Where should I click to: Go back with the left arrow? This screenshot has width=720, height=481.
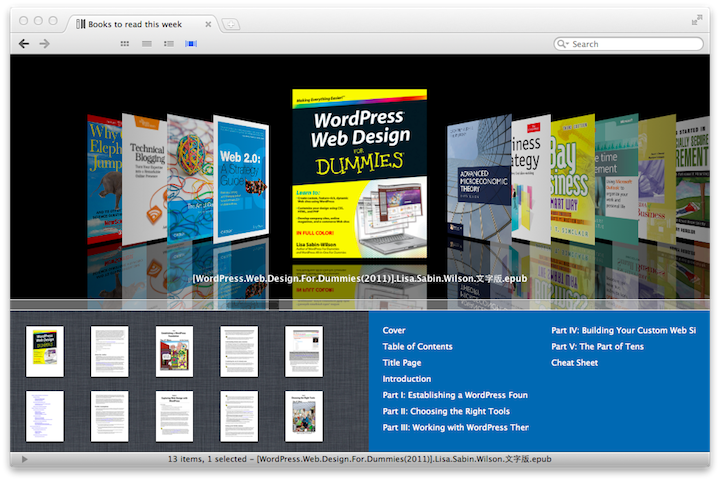click(24, 44)
